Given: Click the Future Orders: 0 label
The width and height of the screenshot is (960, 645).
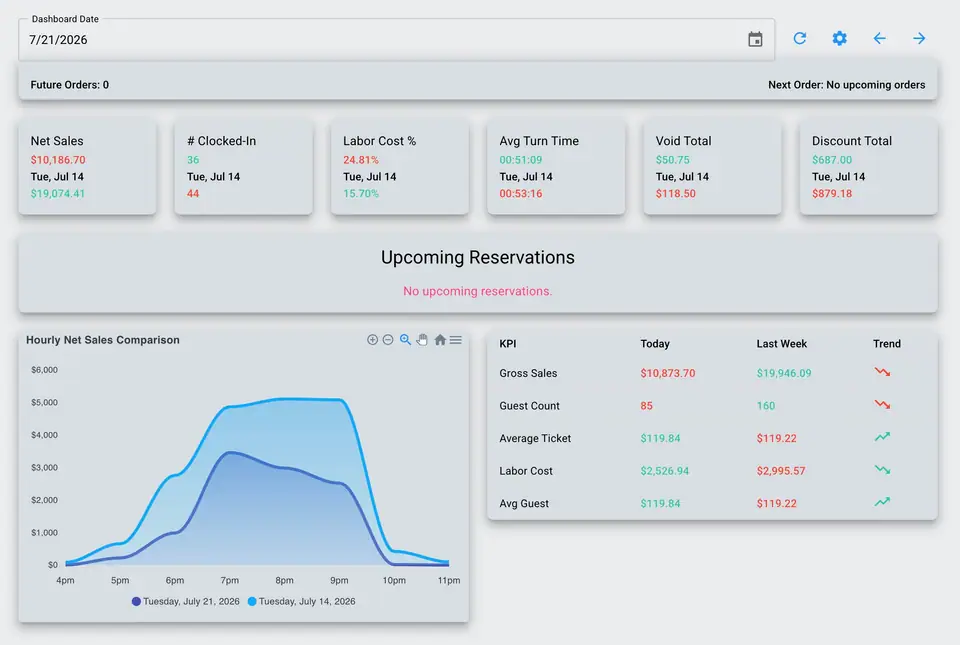Looking at the screenshot, I should click(x=70, y=85).
